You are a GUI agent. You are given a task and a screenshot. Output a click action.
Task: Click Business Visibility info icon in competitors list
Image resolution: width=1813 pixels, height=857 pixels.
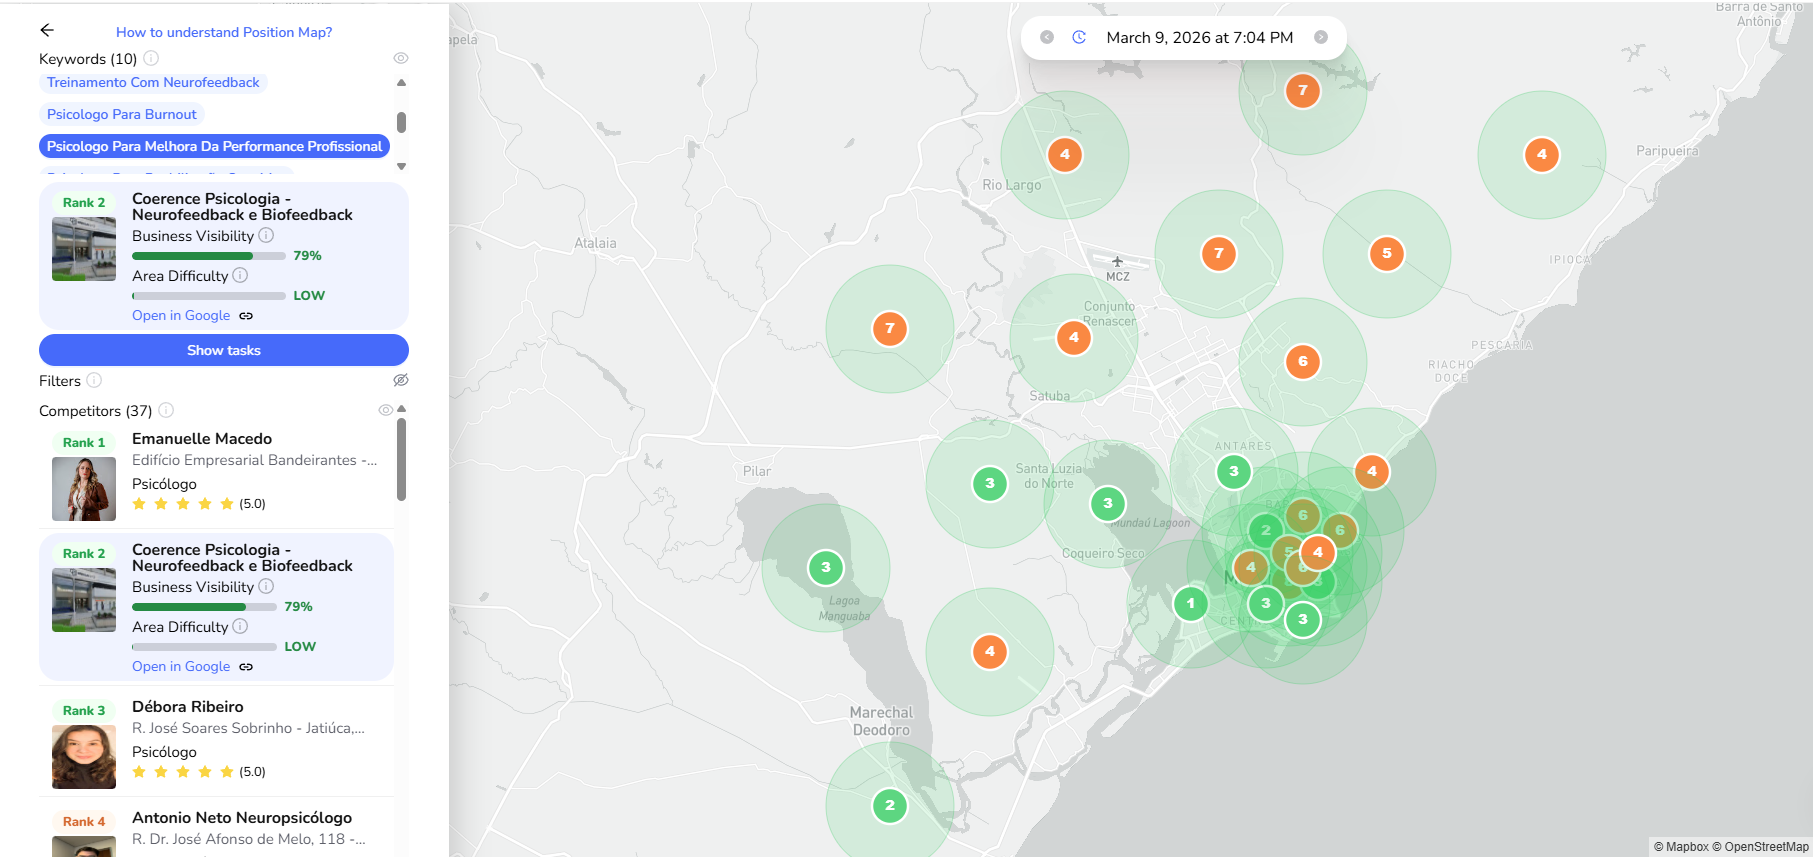tap(266, 586)
